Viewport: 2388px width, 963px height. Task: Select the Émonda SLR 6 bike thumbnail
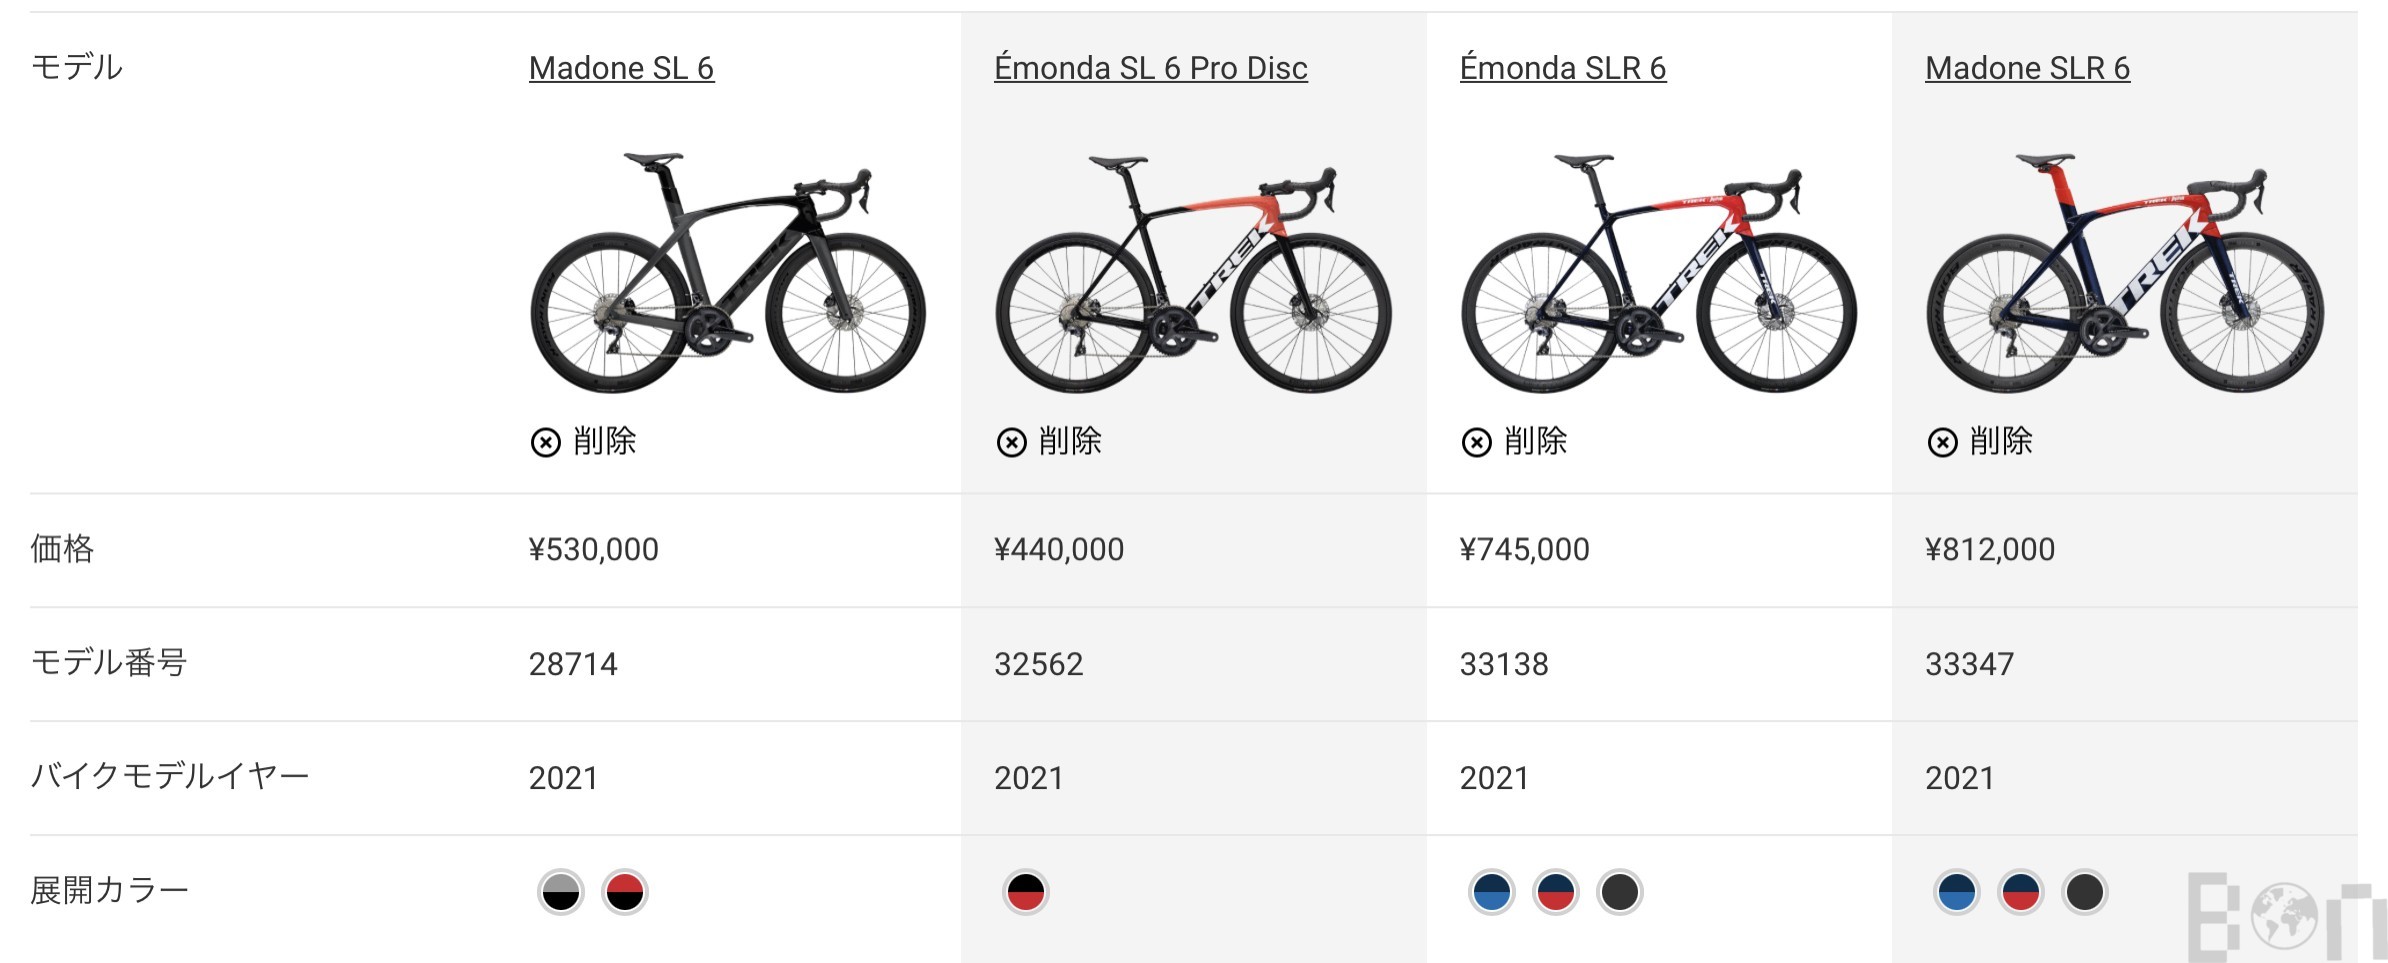pyautogui.click(x=1658, y=272)
